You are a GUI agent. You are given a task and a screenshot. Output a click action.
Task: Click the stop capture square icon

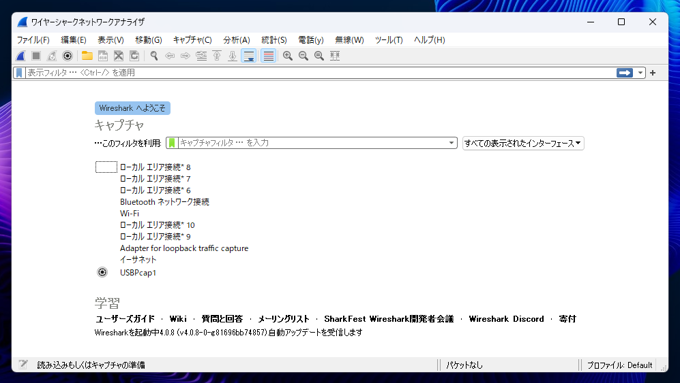point(36,56)
